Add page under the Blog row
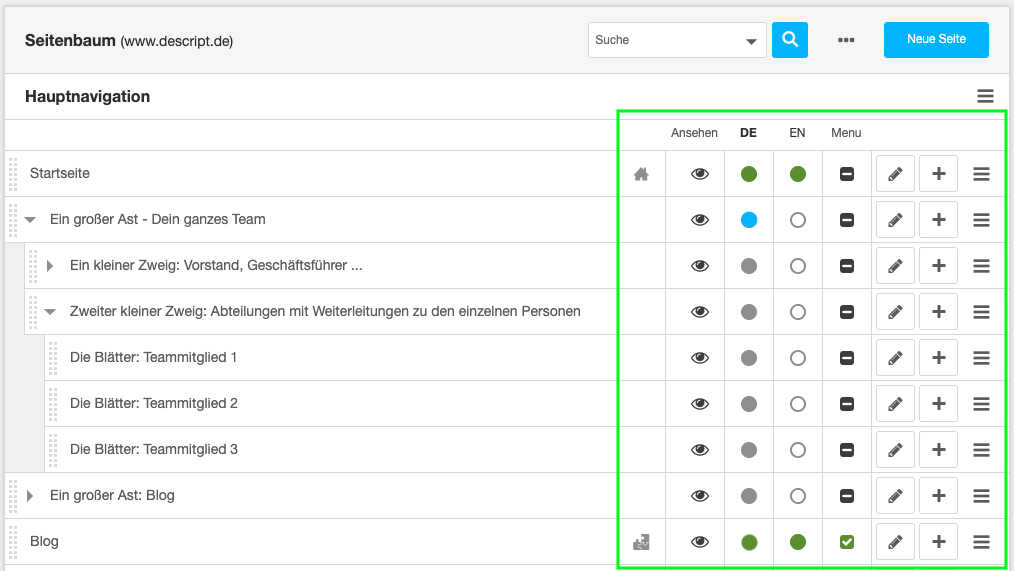Screen dimensions: 1014x571 (x=938, y=542)
